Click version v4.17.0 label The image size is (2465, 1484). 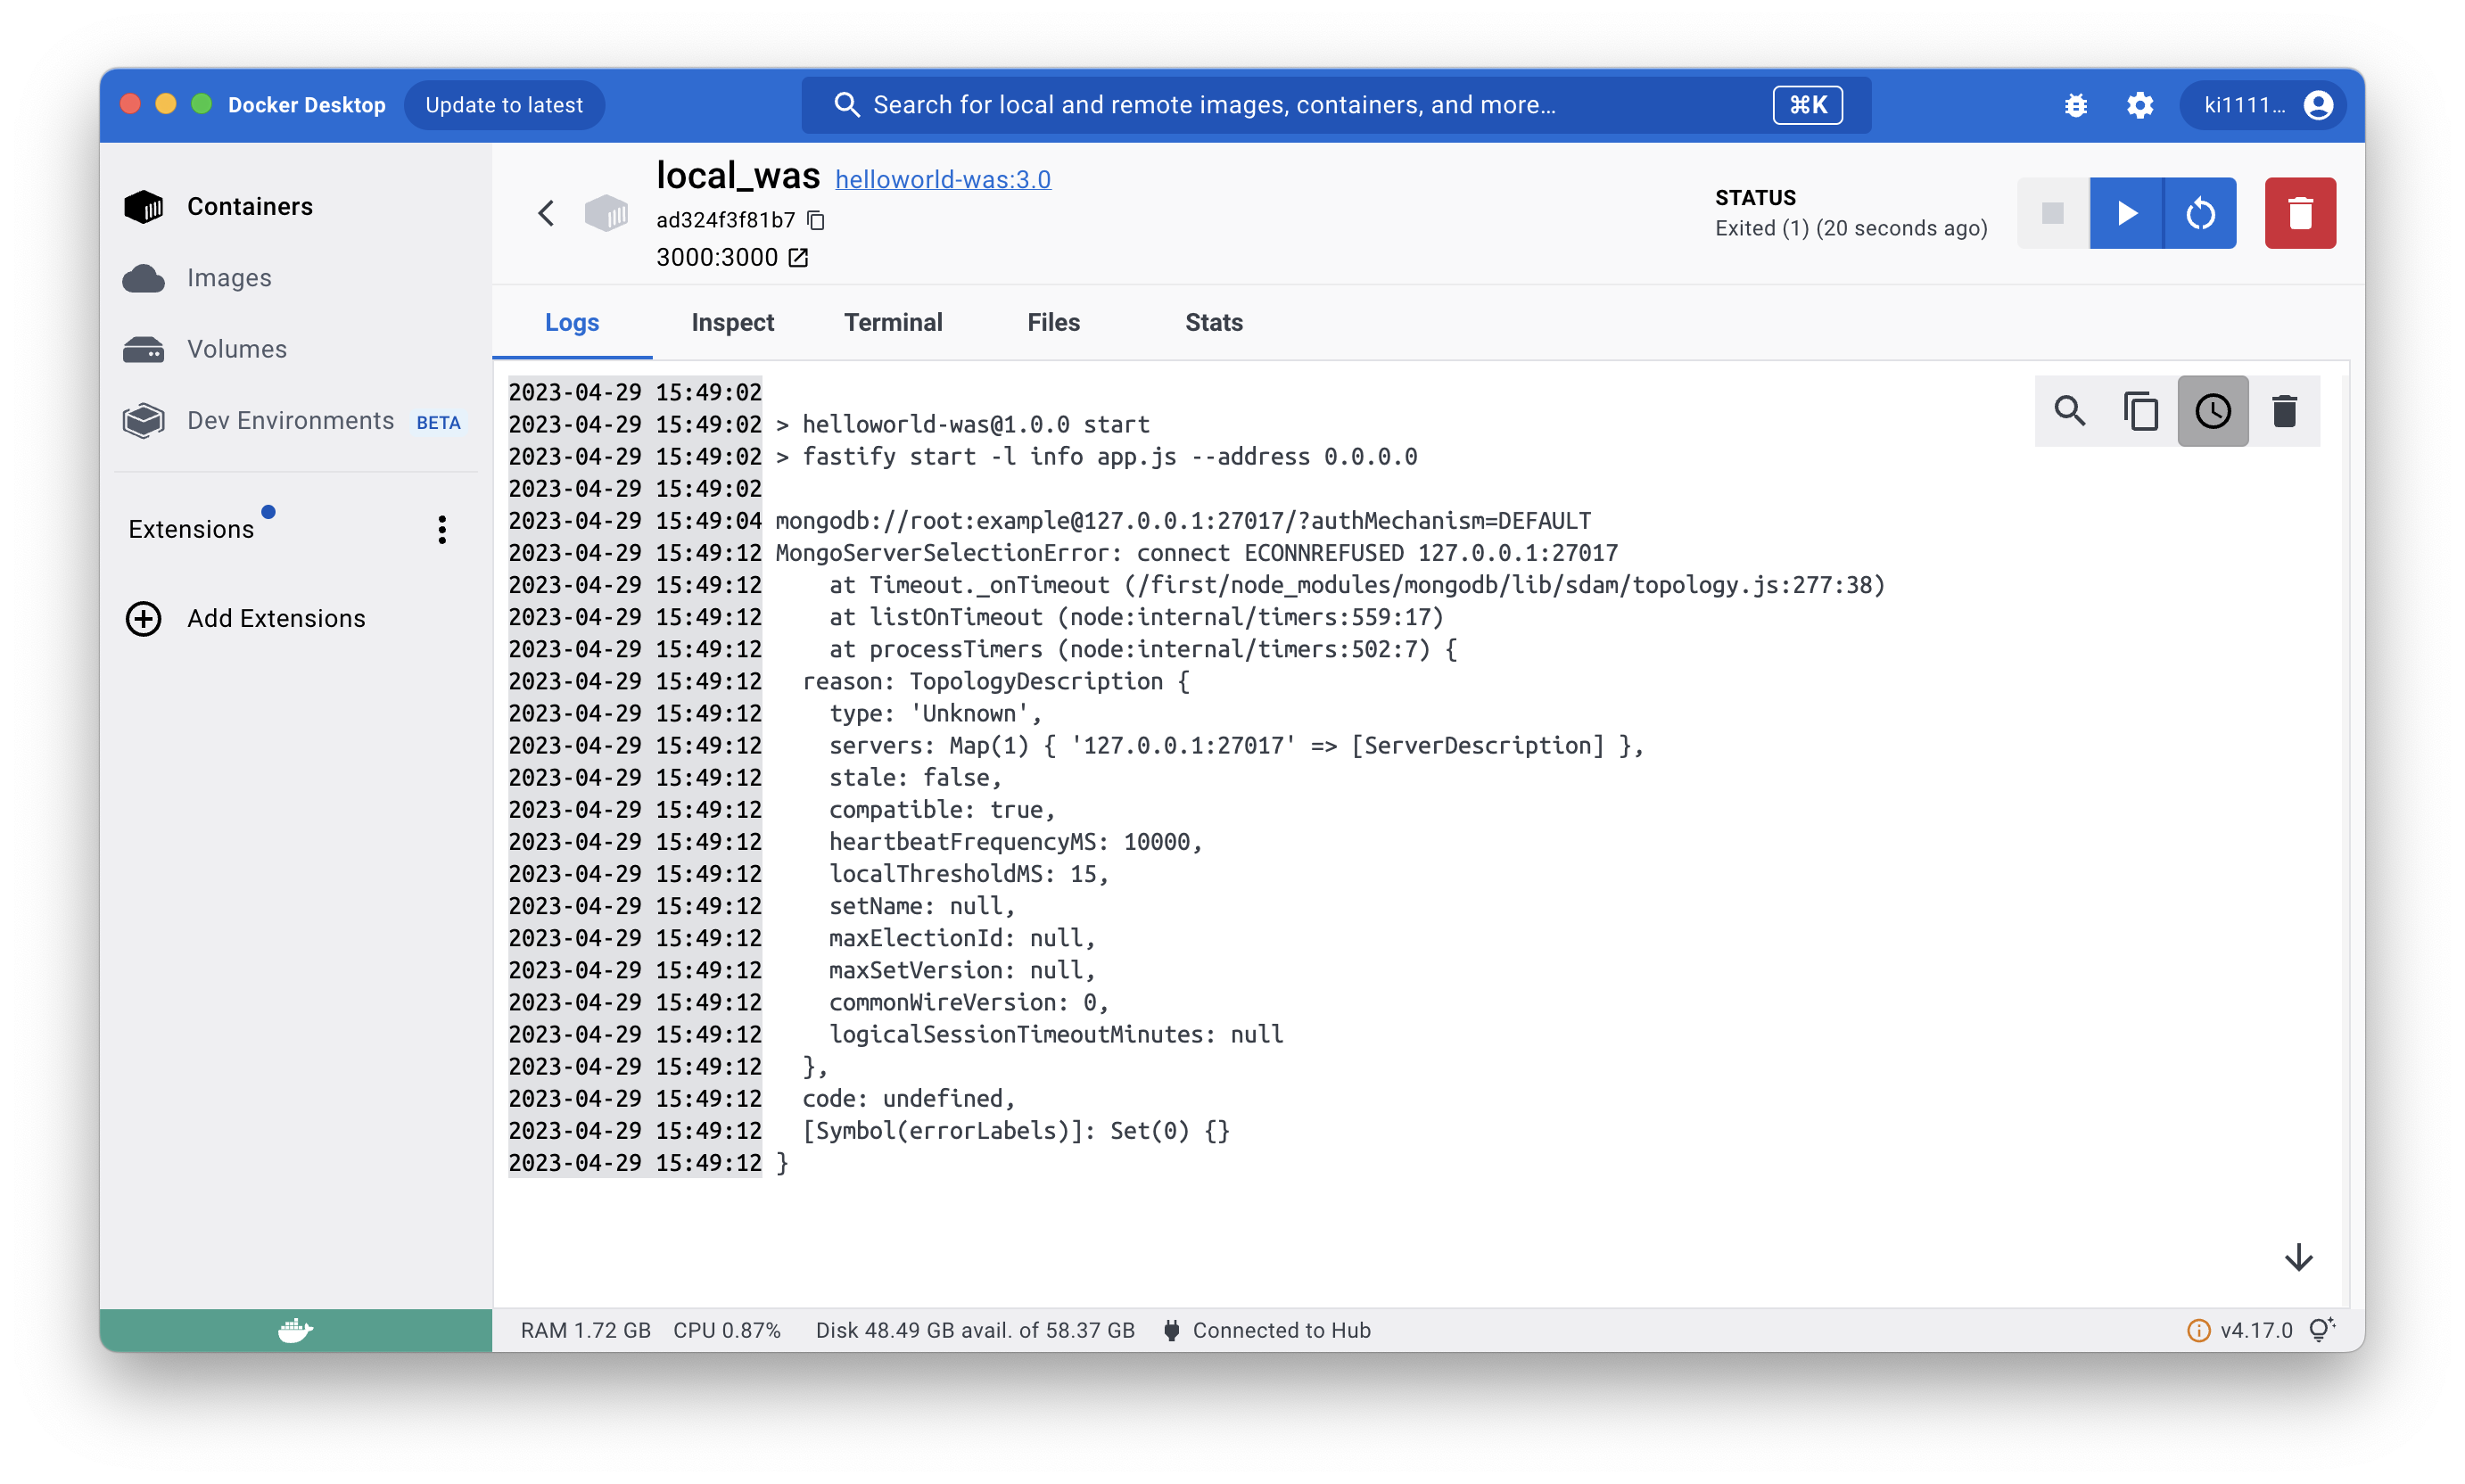click(x=2256, y=1330)
